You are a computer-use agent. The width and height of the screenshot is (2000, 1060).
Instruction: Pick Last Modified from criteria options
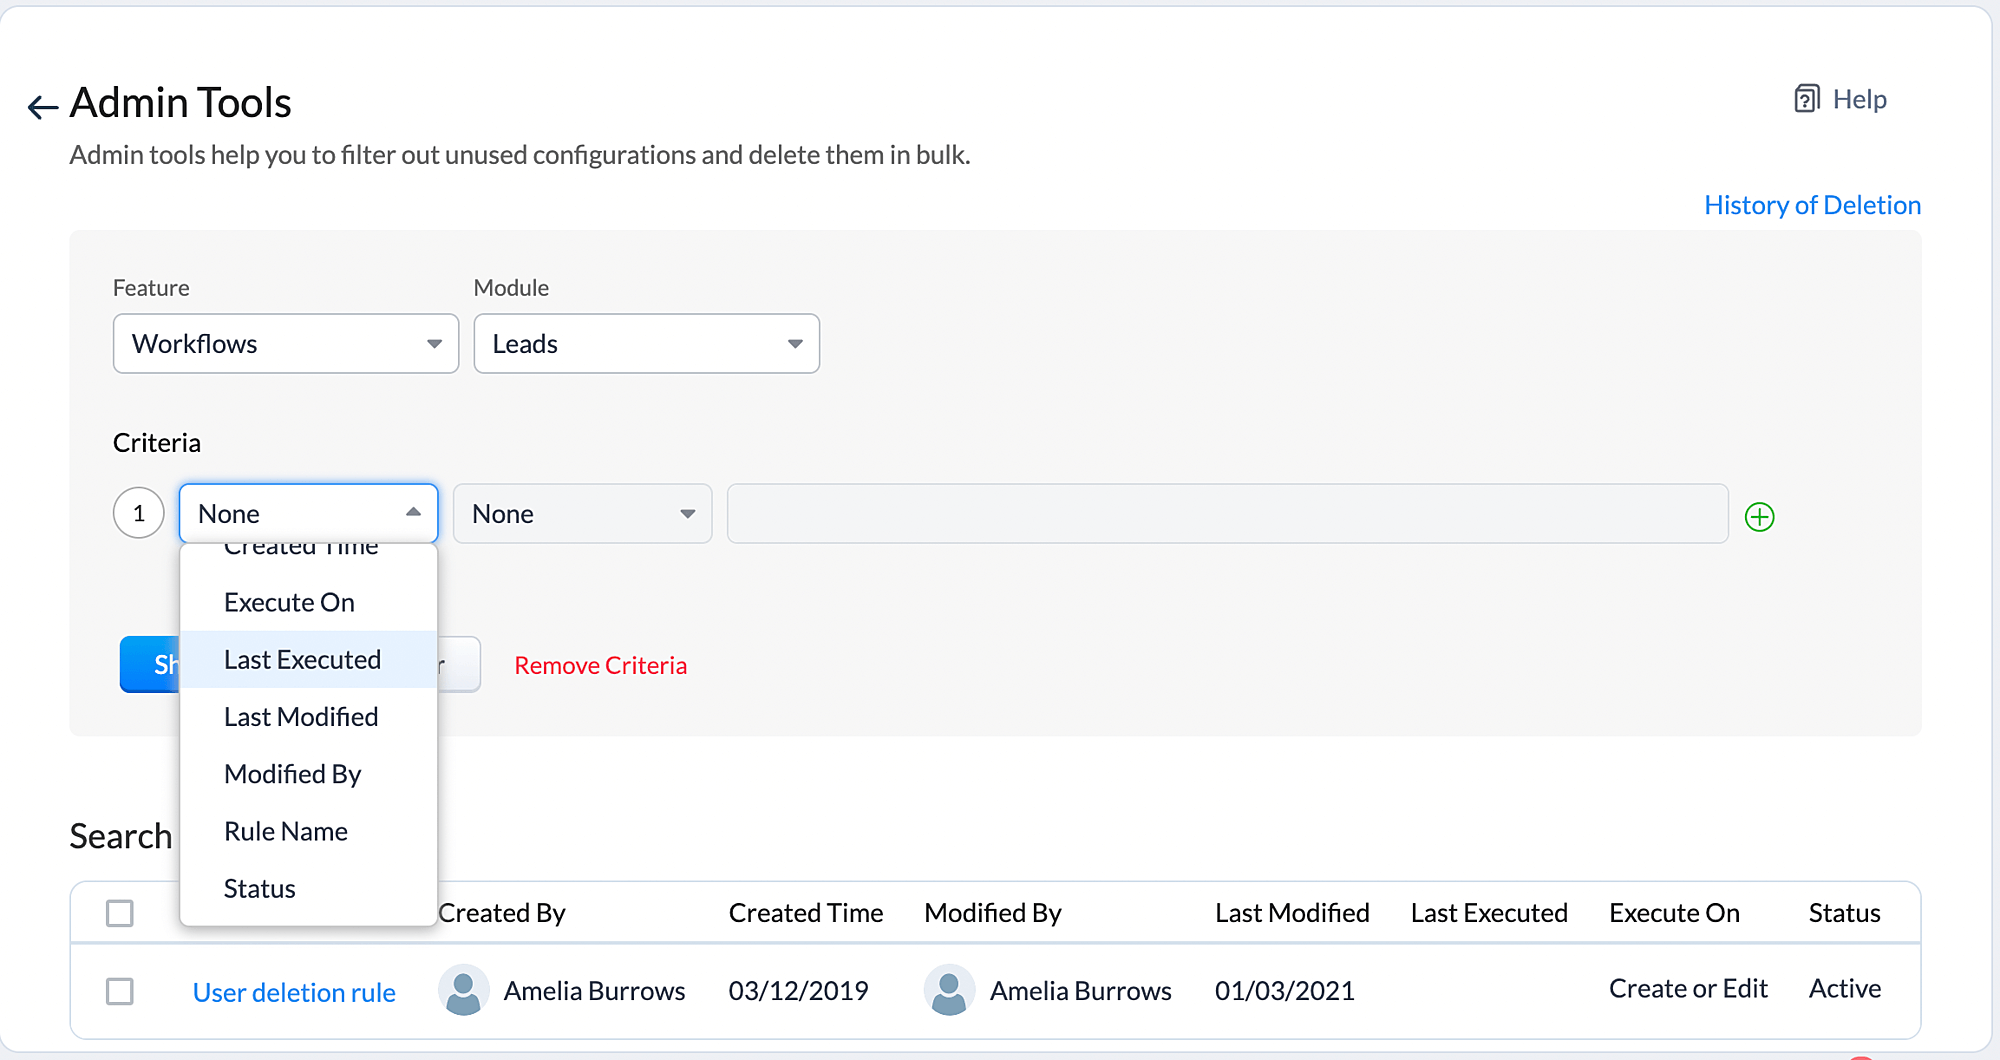300,717
